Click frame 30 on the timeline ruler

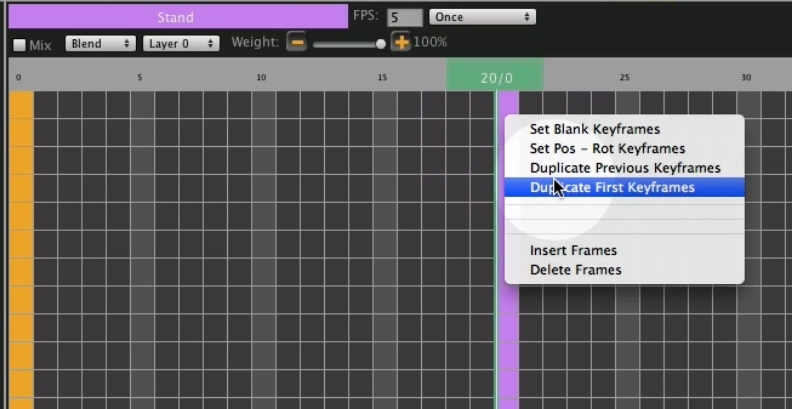pyautogui.click(x=746, y=77)
